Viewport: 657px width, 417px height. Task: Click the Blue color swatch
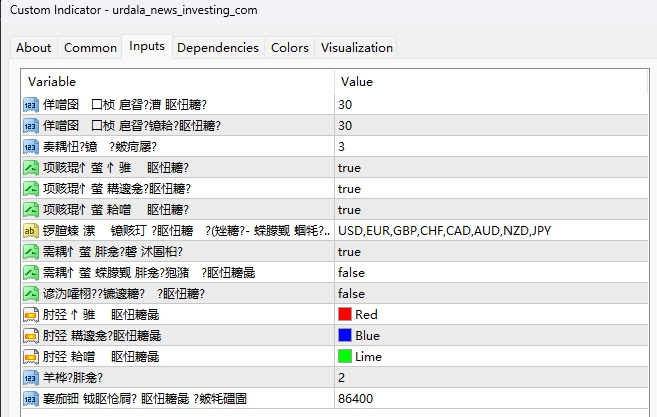[x=345, y=335]
